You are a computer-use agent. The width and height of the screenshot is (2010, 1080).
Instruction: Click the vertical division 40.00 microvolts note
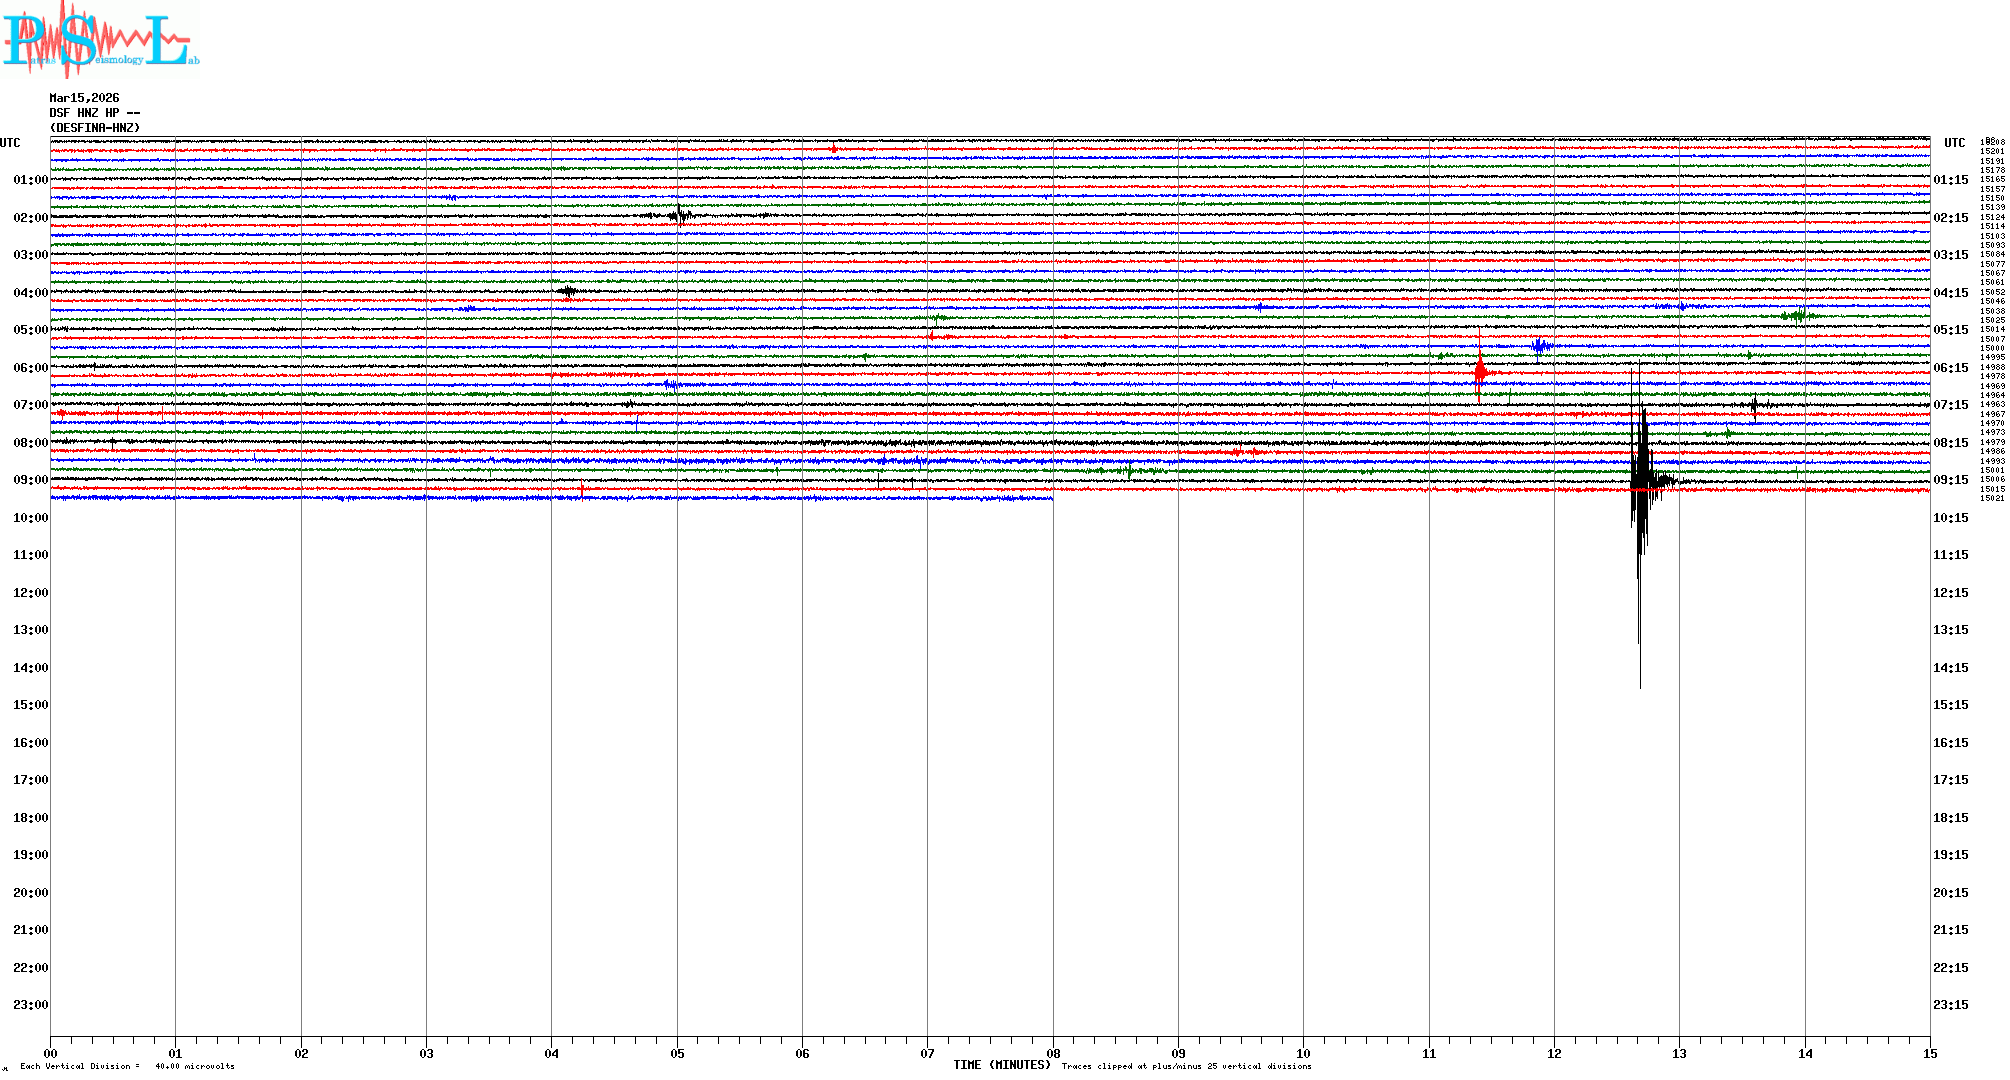click(127, 1066)
